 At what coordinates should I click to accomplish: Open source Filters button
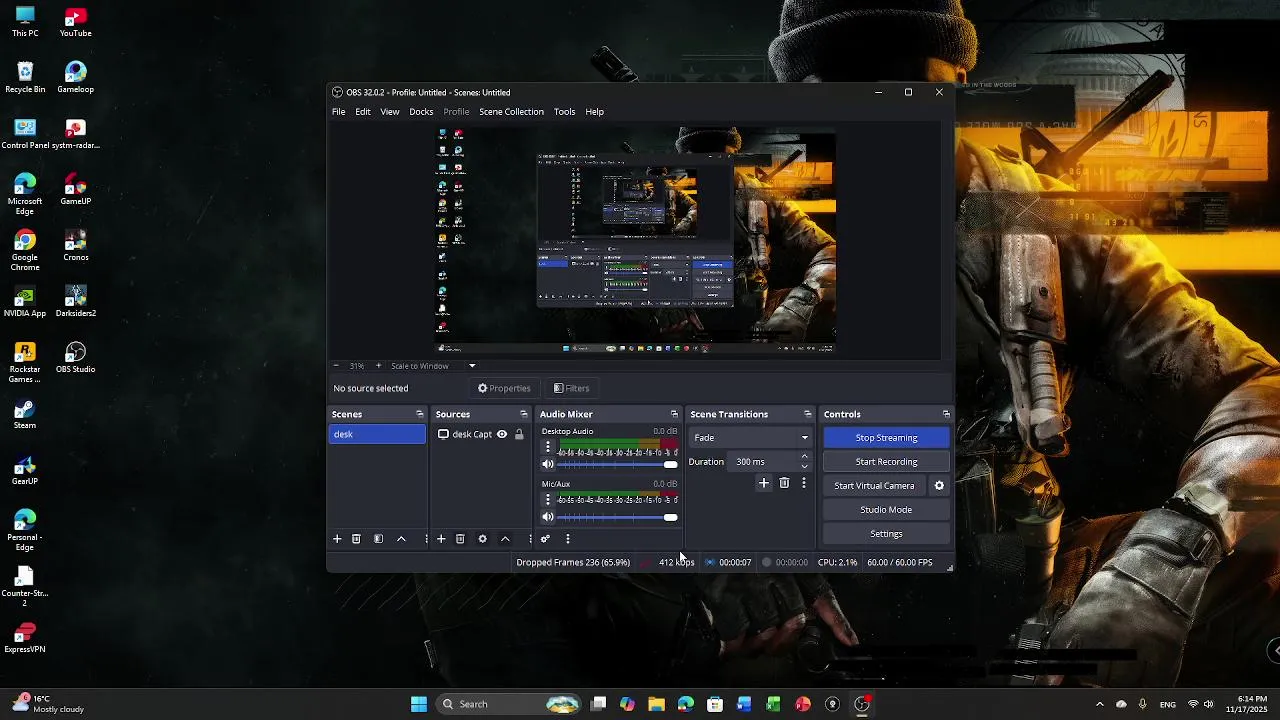click(571, 388)
